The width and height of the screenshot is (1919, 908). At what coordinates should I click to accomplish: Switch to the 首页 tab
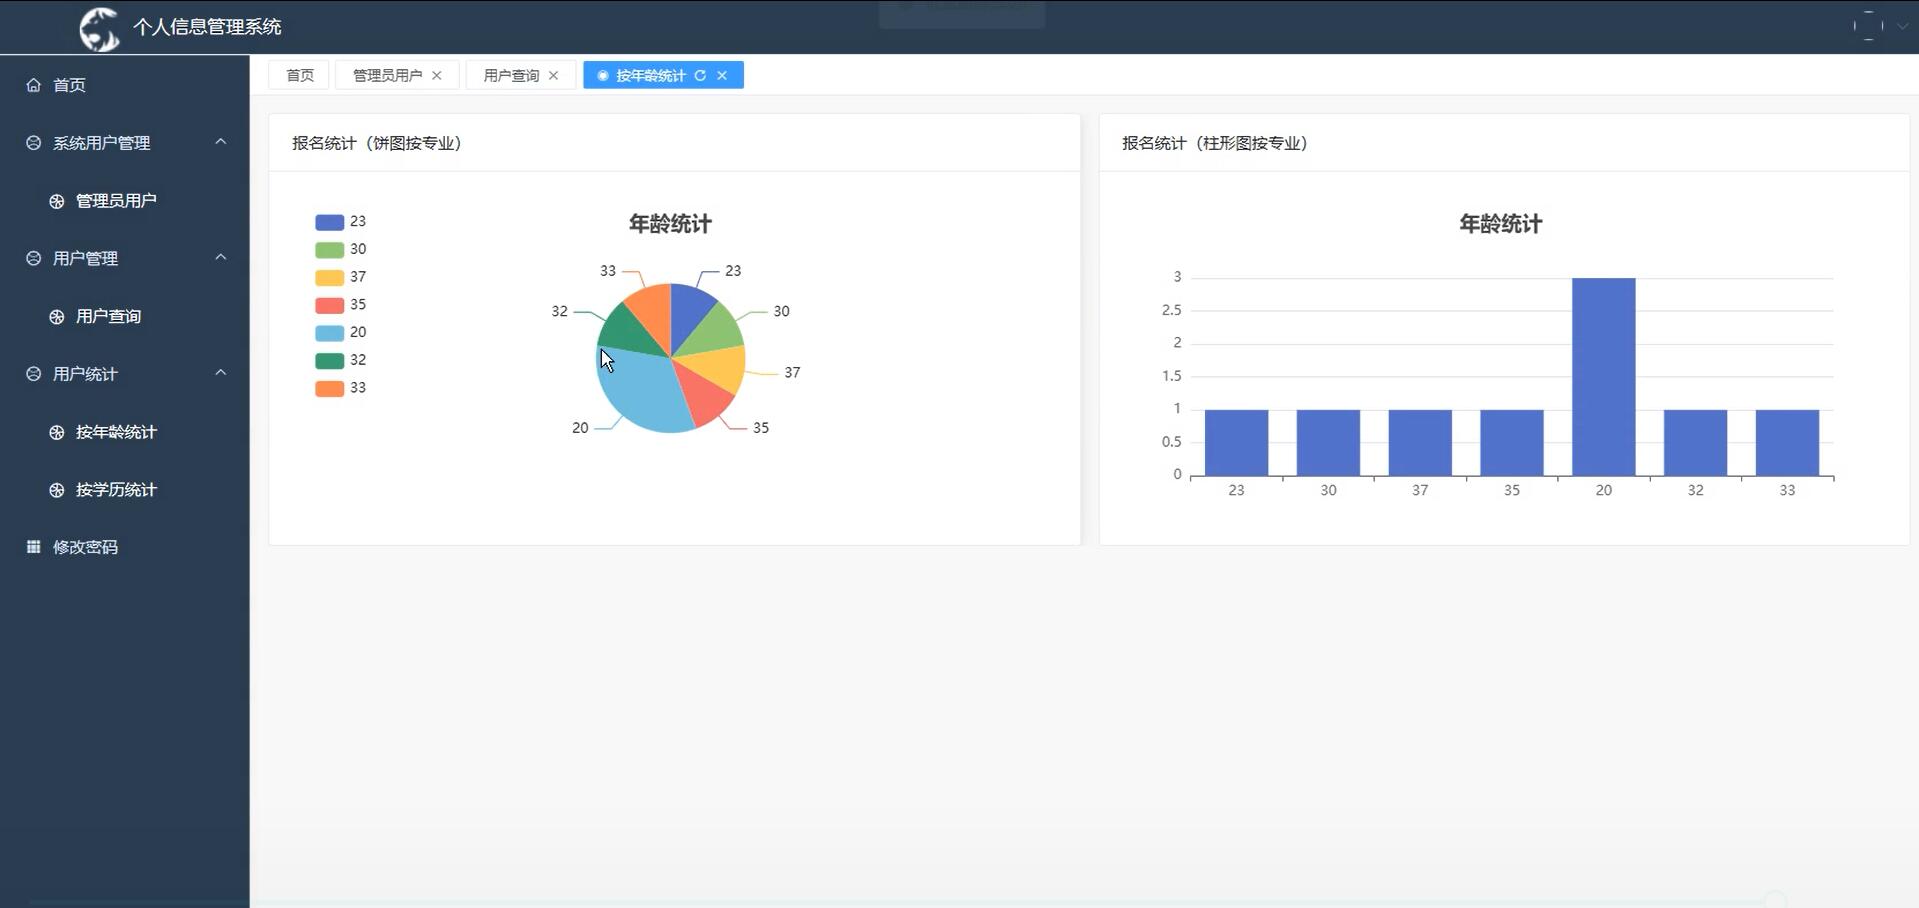click(299, 75)
